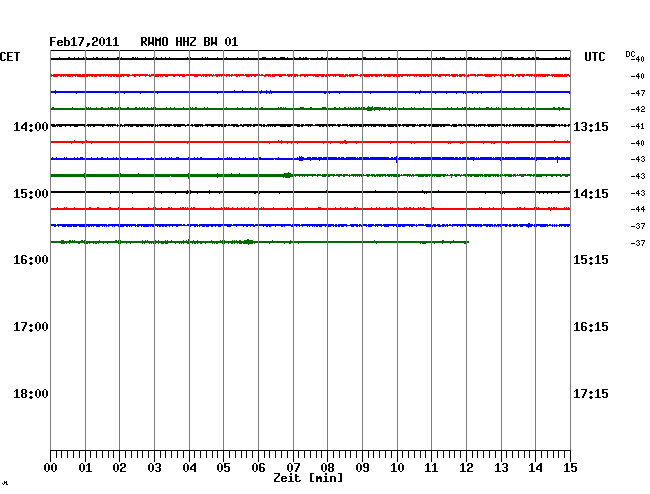Click the UTC time zone label

click(595, 57)
